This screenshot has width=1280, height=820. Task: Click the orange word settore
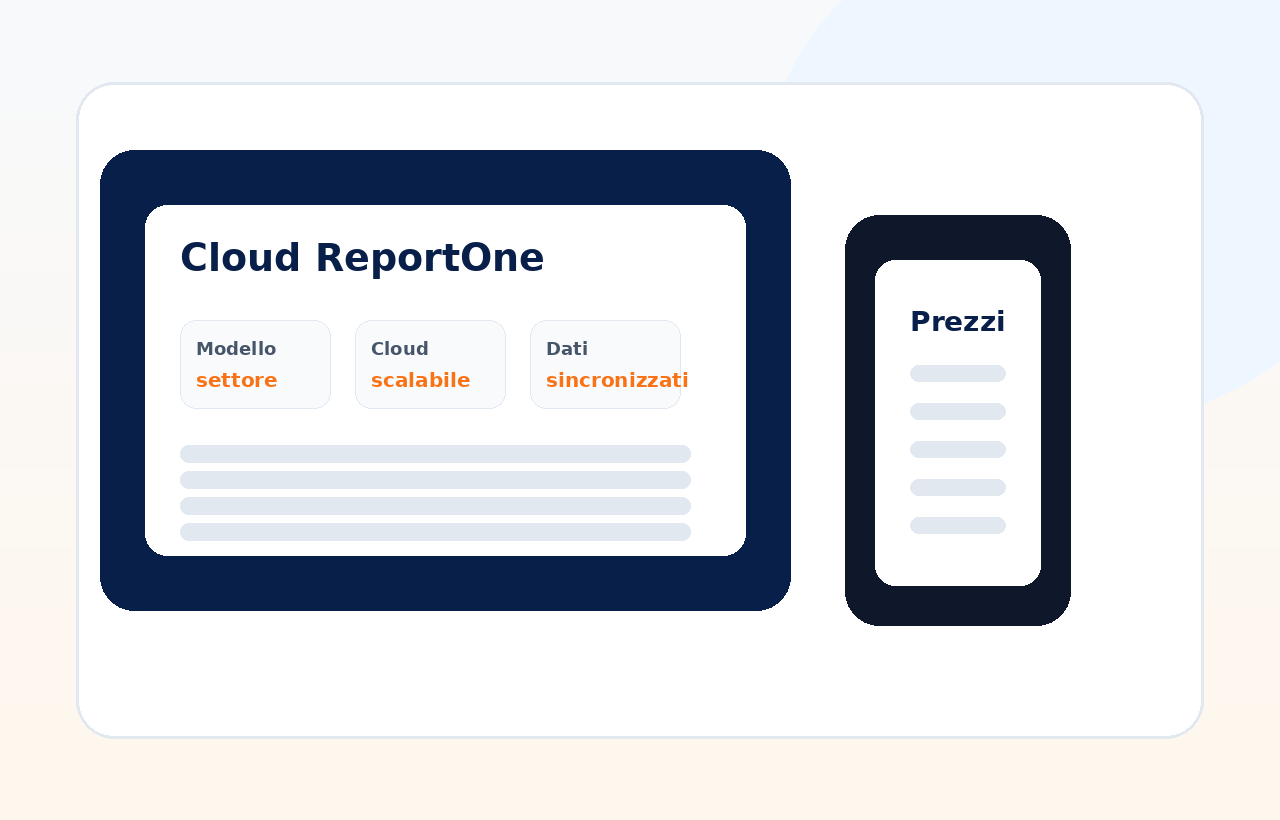click(237, 380)
